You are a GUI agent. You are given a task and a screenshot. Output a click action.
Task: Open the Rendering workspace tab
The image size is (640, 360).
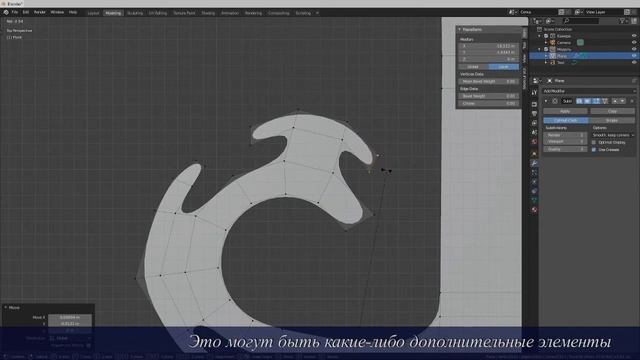[253, 13]
